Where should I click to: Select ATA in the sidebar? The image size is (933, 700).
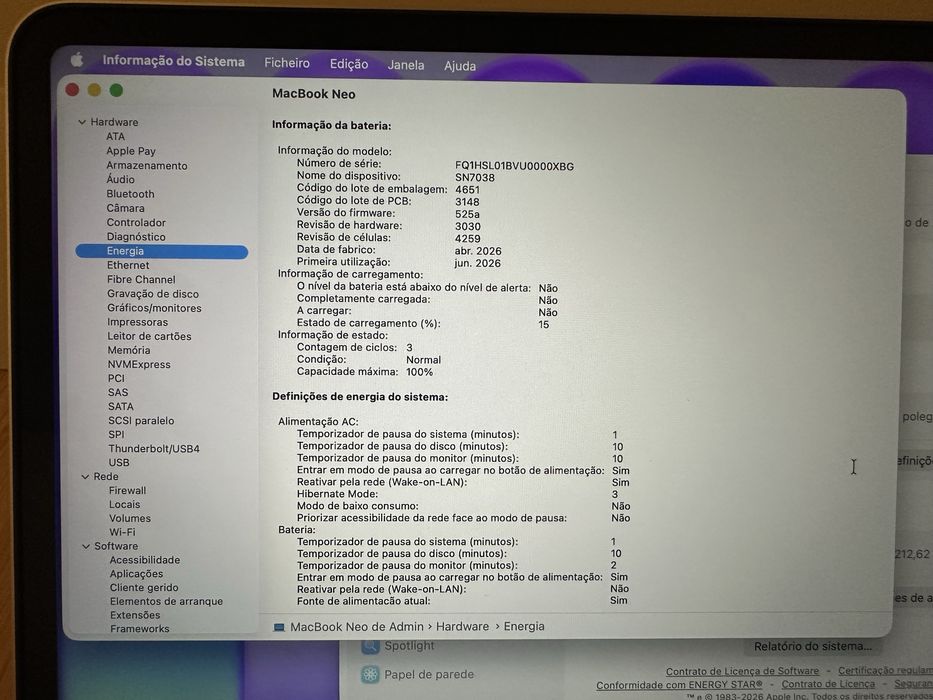tap(115, 136)
